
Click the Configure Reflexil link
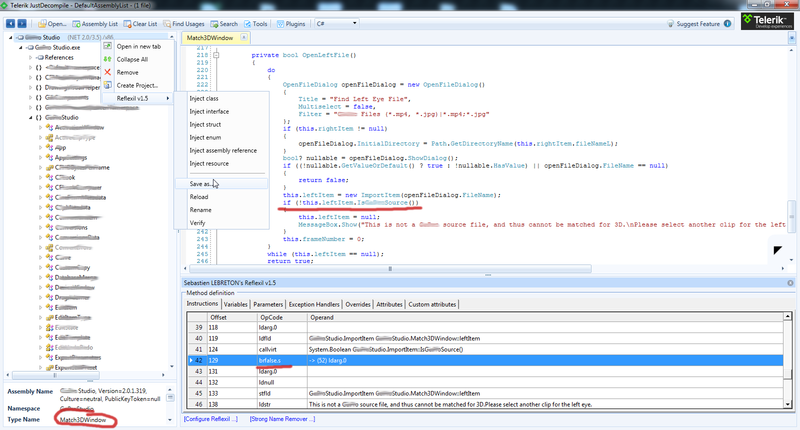coord(210,418)
